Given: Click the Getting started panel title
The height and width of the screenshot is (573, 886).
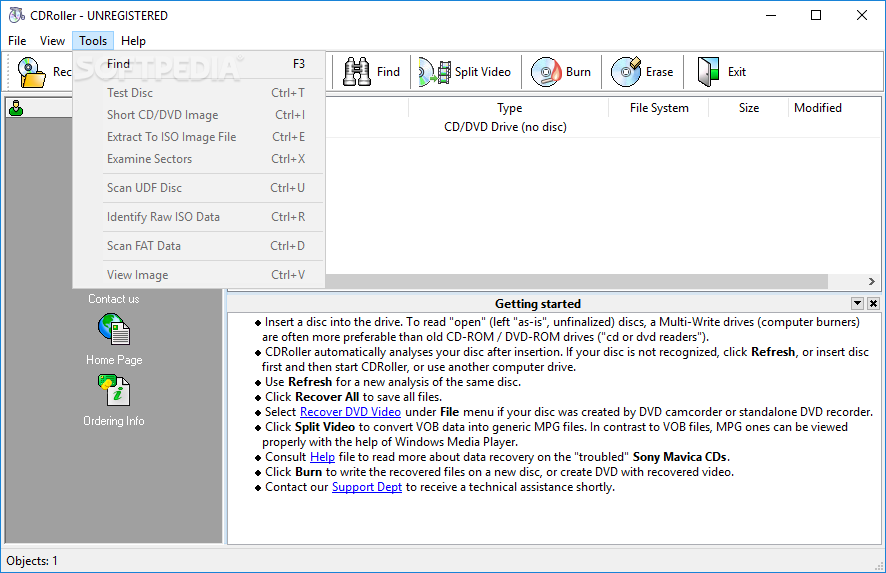Looking at the screenshot, I should tap(537, 303).
